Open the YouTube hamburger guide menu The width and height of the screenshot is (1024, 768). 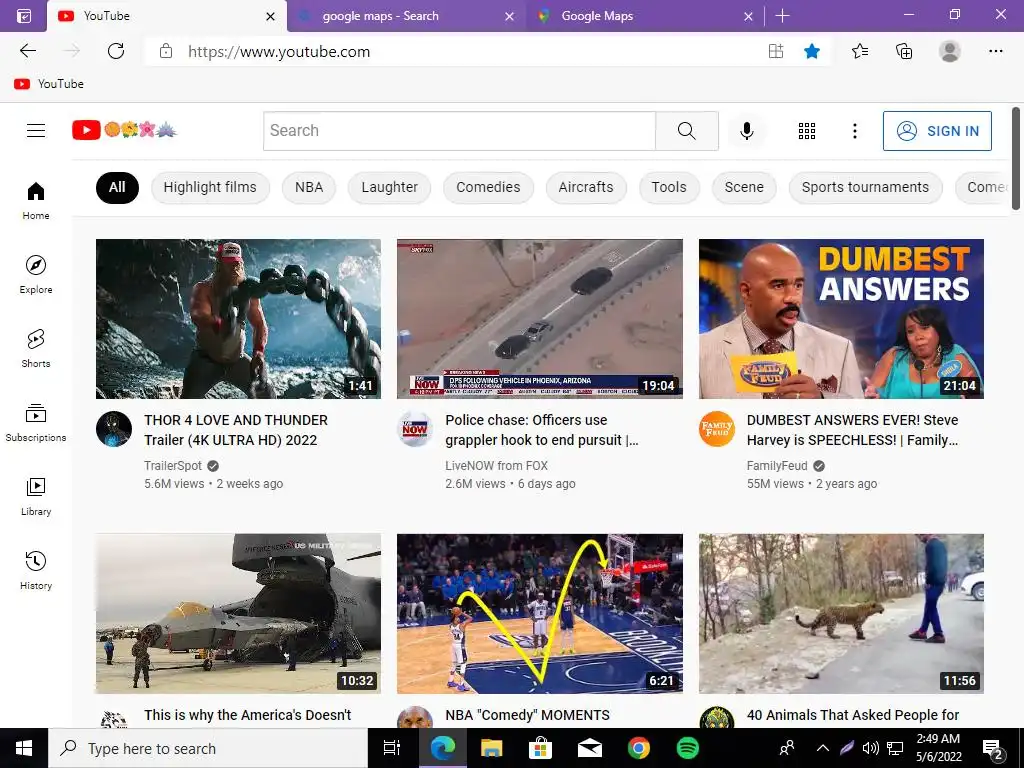pyautogui.click(x=36, y=131)
